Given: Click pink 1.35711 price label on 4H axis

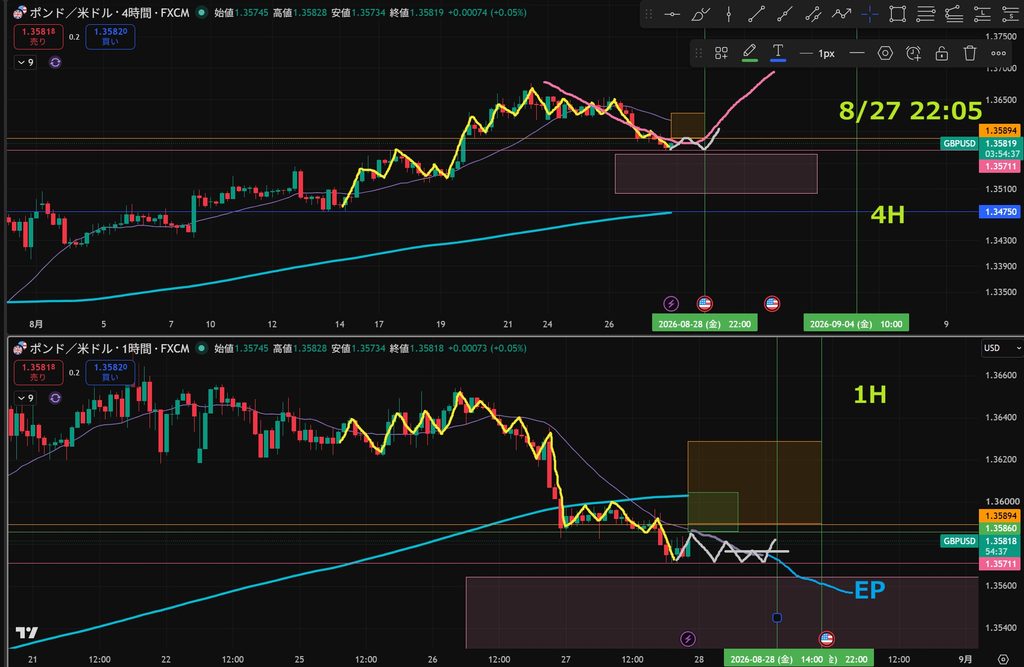Looking at the screenshot, I should (1000, 167).
